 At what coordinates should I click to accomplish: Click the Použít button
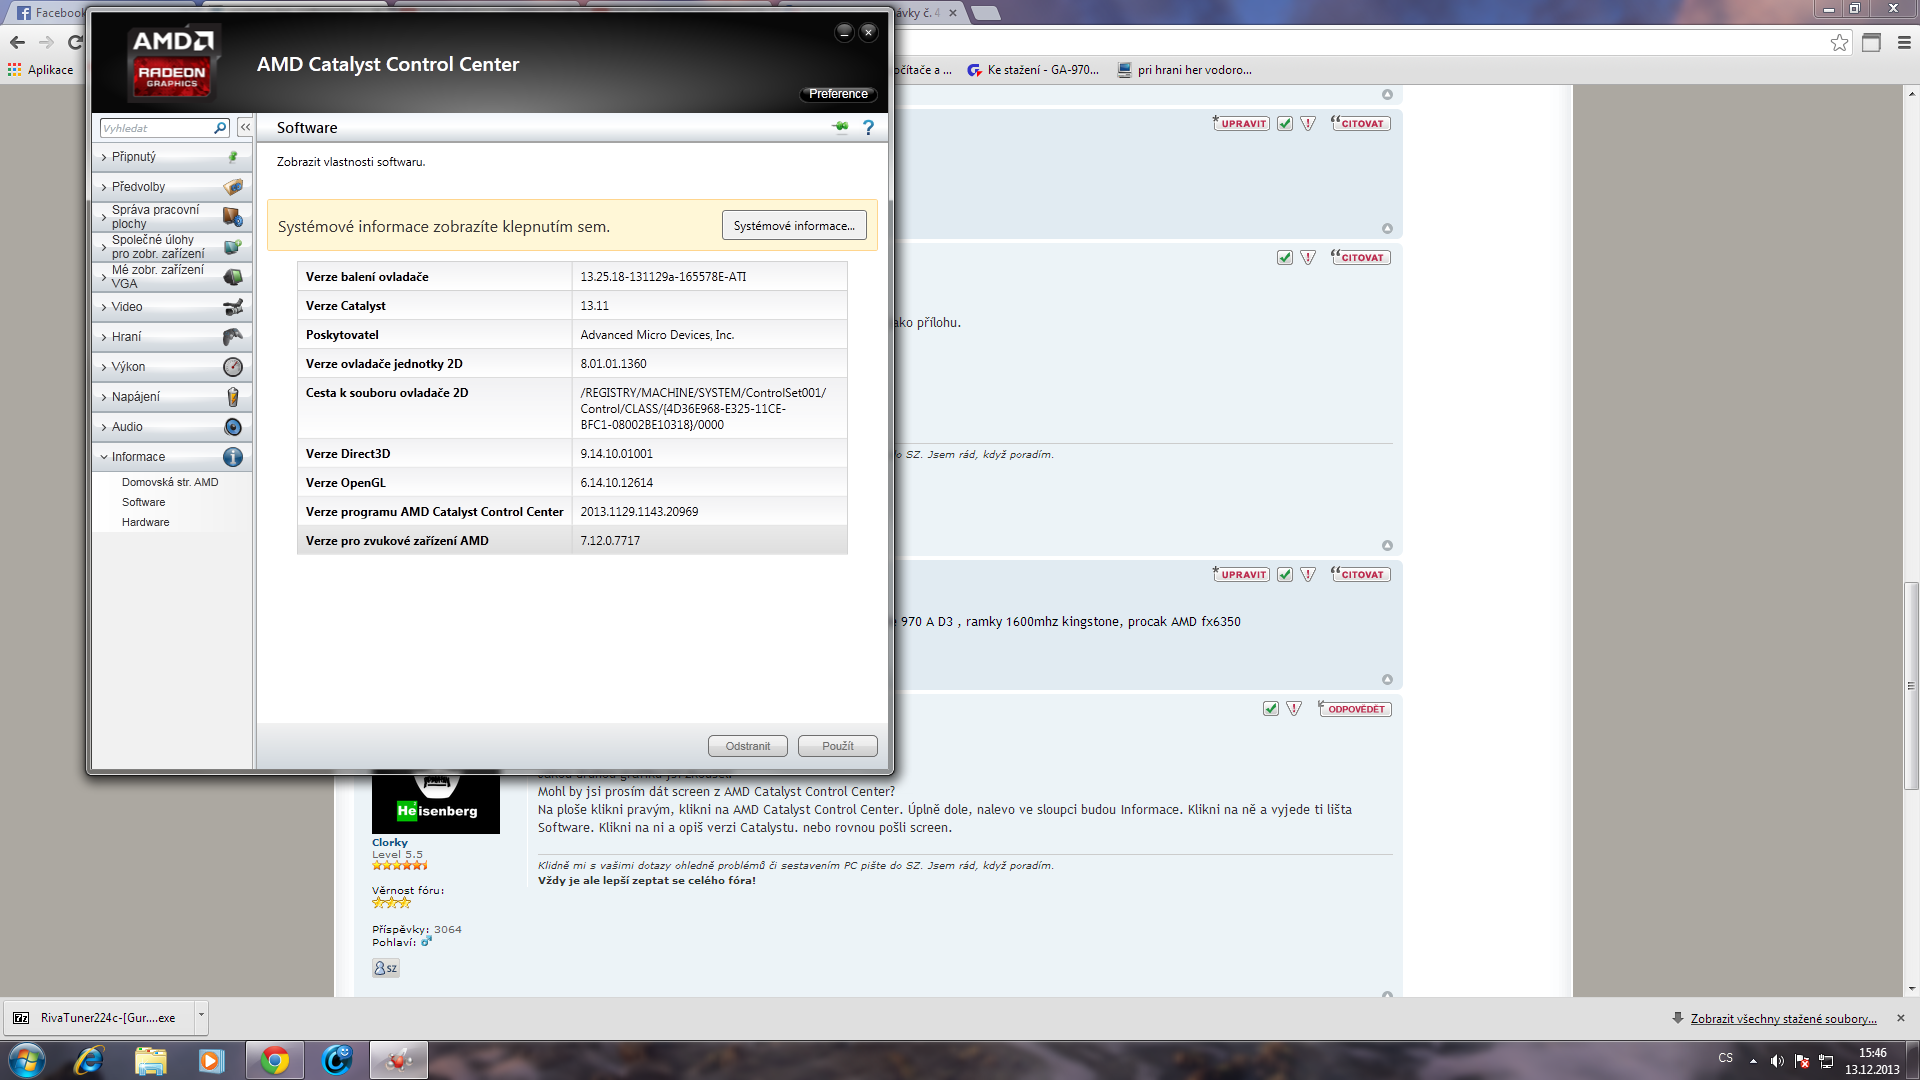click(x=838, y=746)
